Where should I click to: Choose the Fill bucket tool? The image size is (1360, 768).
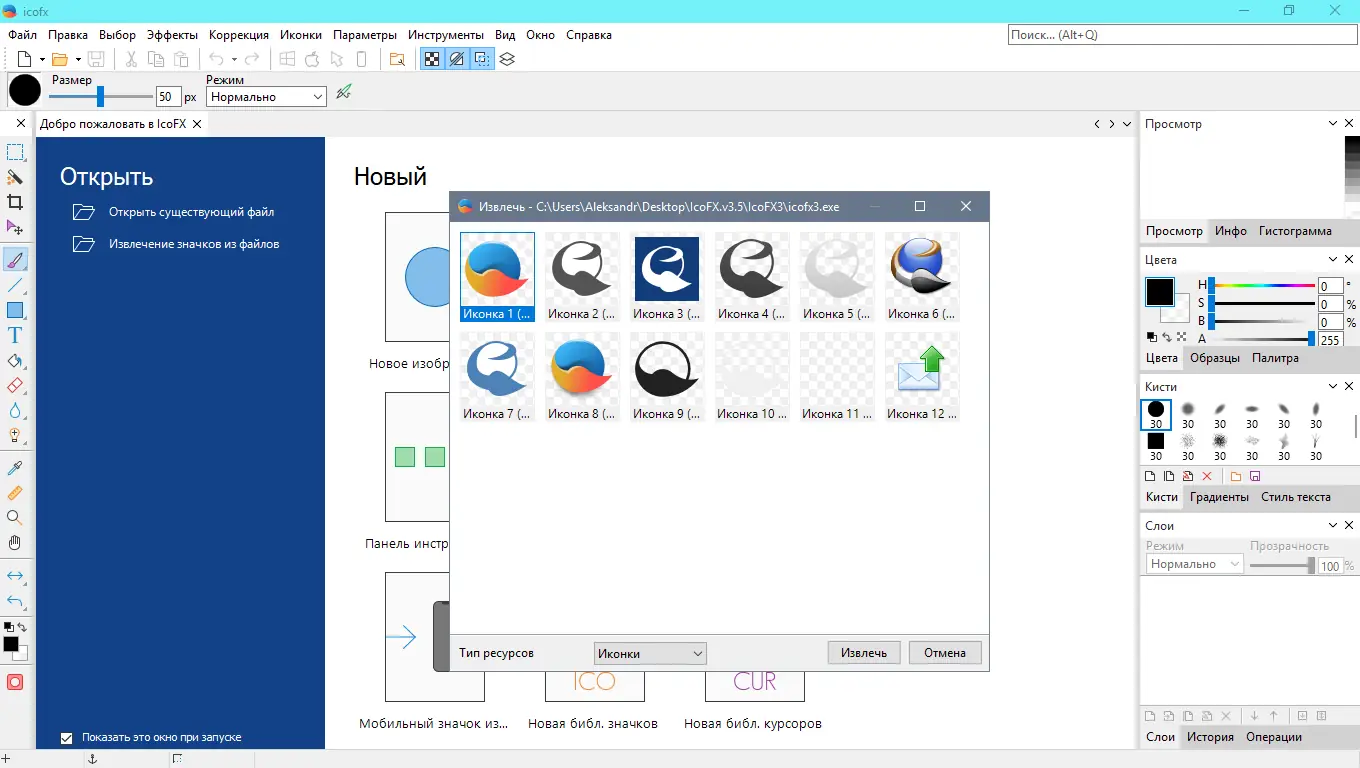pos(15,361)
